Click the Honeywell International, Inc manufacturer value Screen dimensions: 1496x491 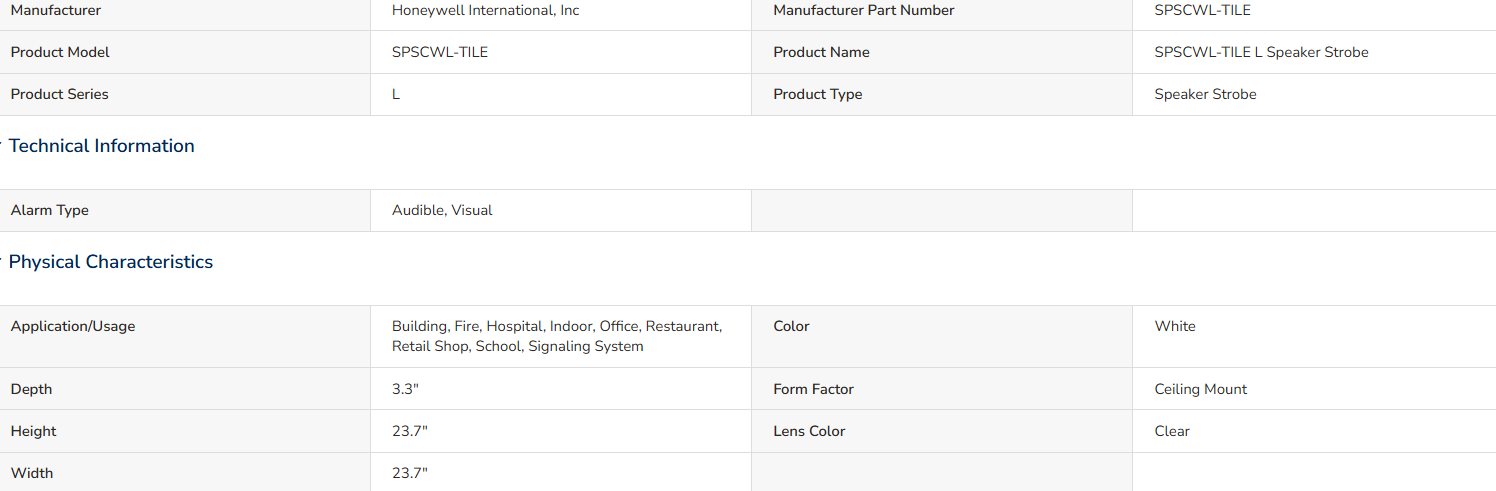tap(486, 10)
